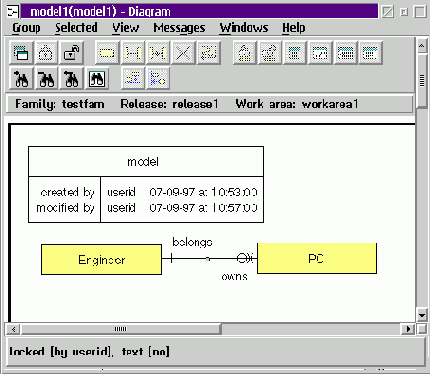Click the cascading windows toolbar icon
This screenshot has width=430, height=374.
(21, 53)
